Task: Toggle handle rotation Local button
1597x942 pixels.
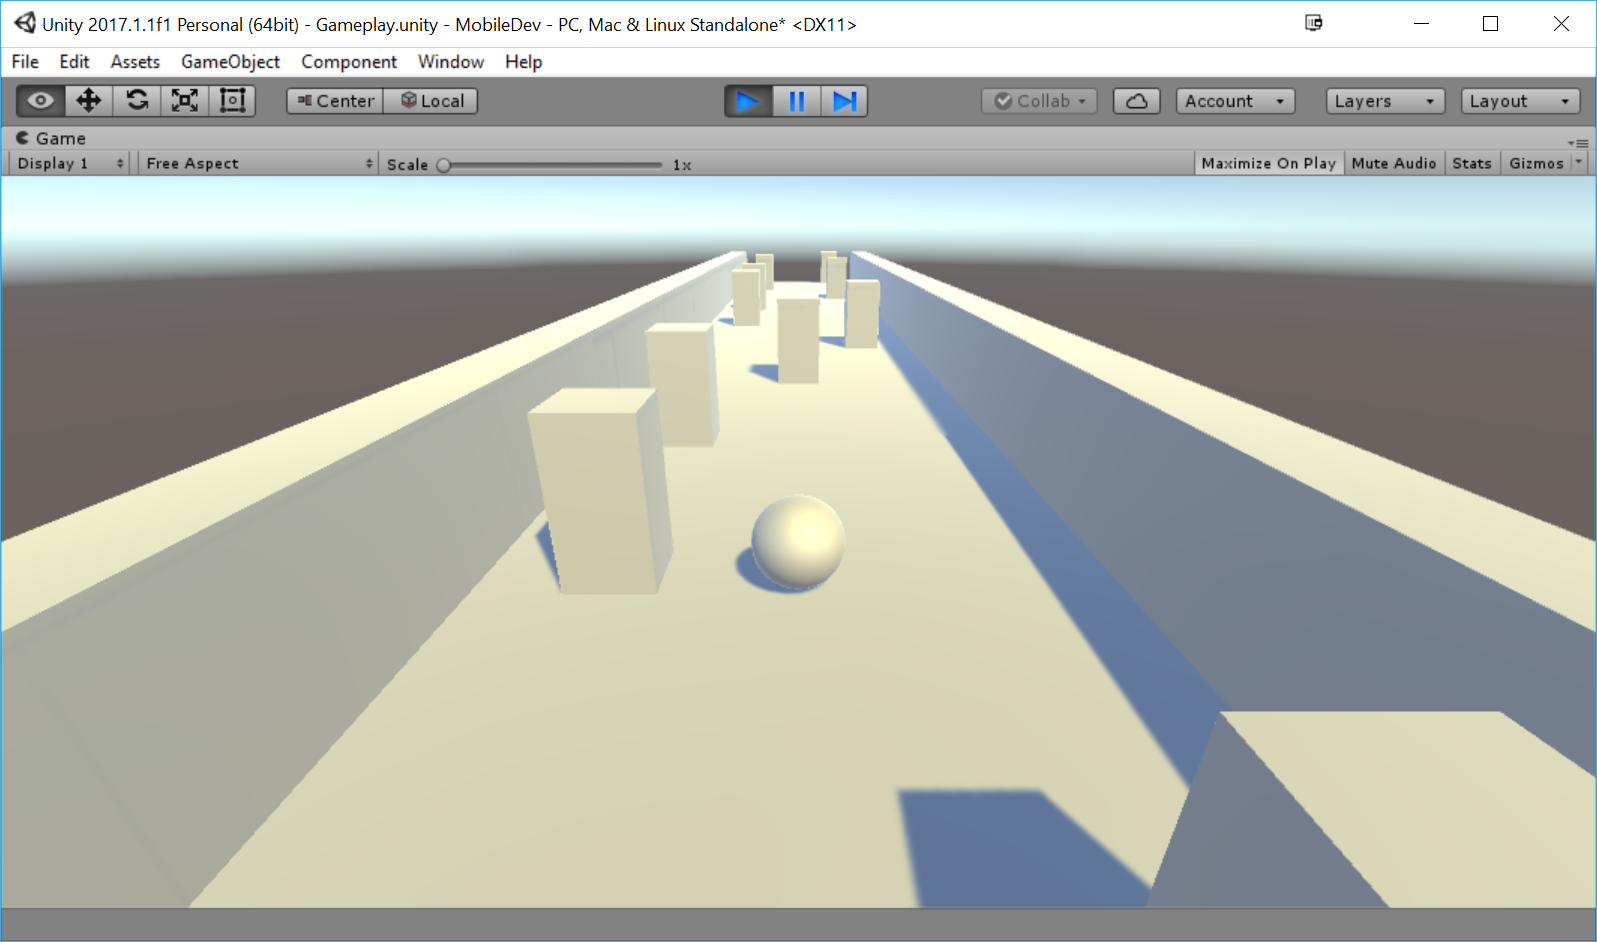Action: pyautogui.click(x=431, y=101)
